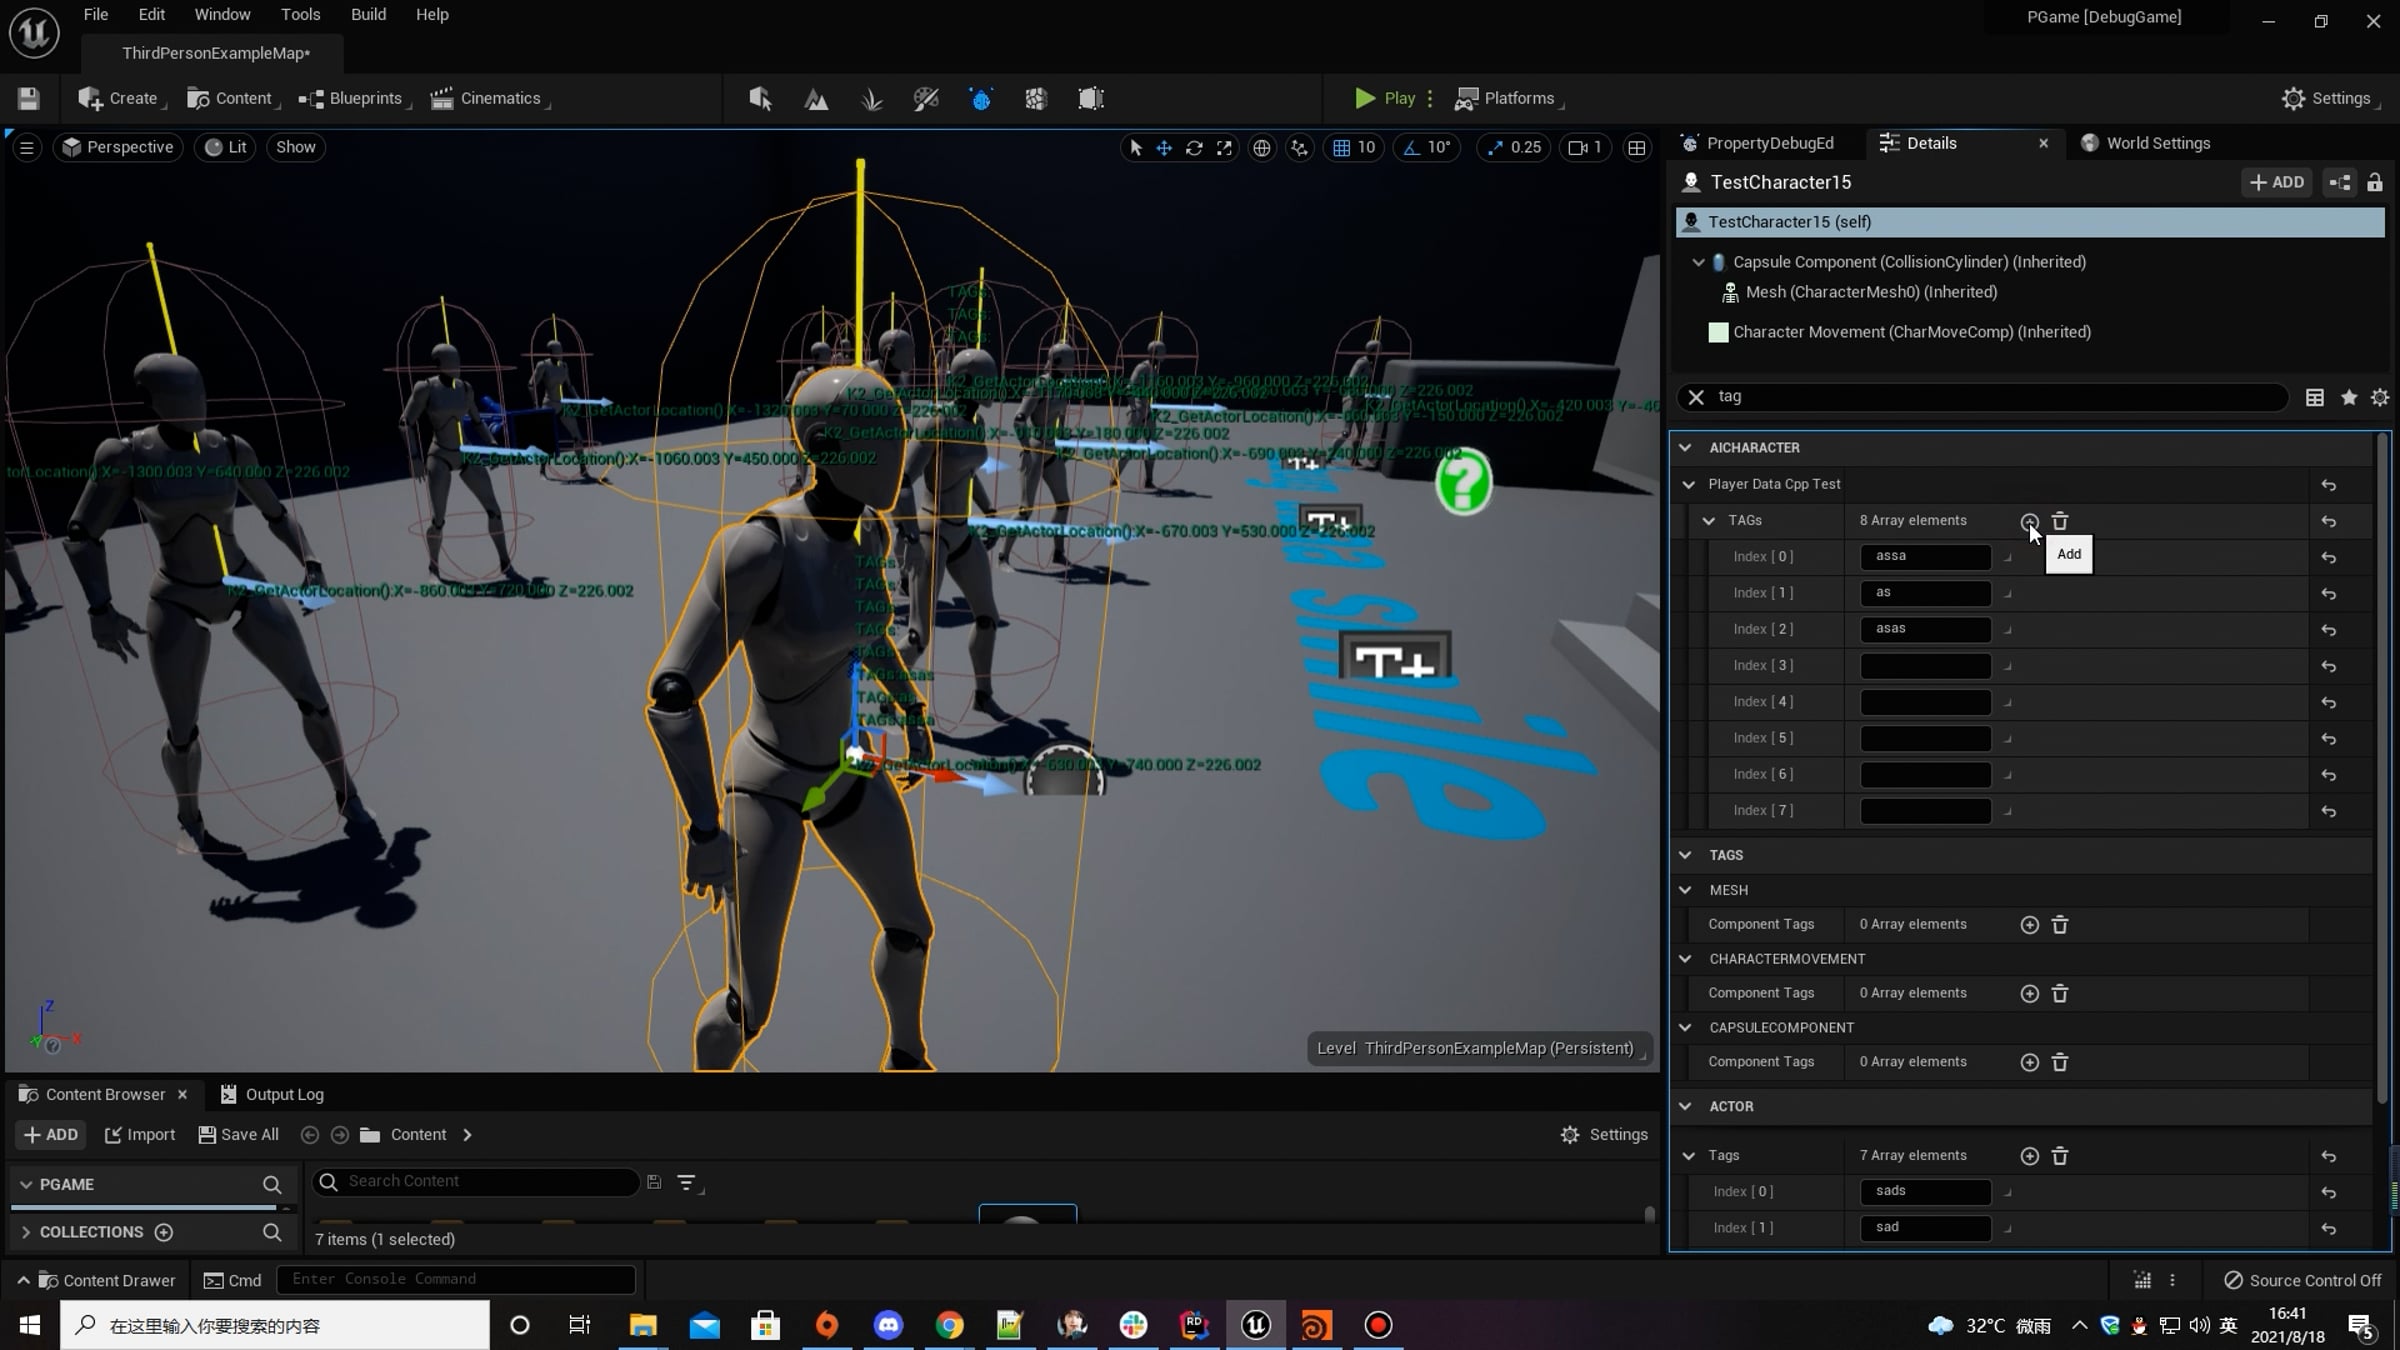Viewport: 2400px width, 1350px height.
Task: Choose the scale gizmo tool
Action: coord(1224,148)
